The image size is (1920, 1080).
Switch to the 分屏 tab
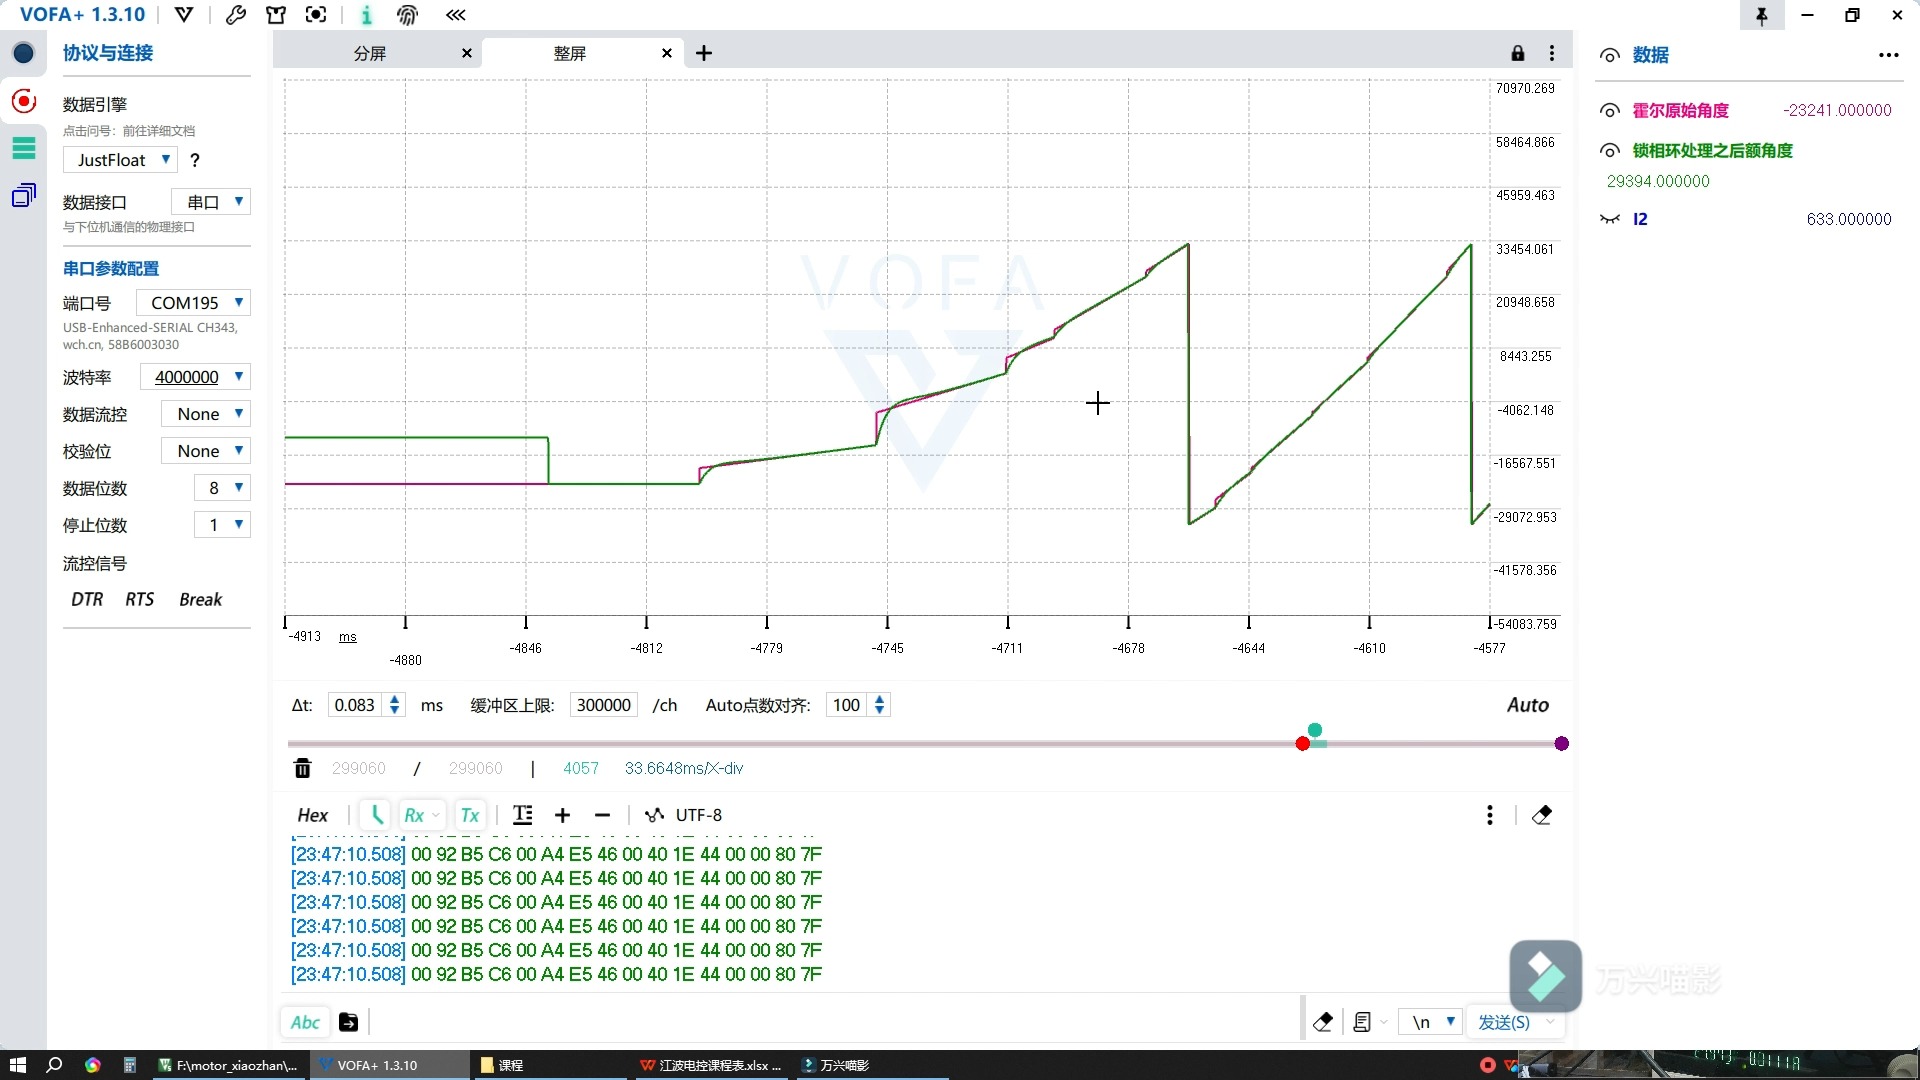click(x=370, y=53)
